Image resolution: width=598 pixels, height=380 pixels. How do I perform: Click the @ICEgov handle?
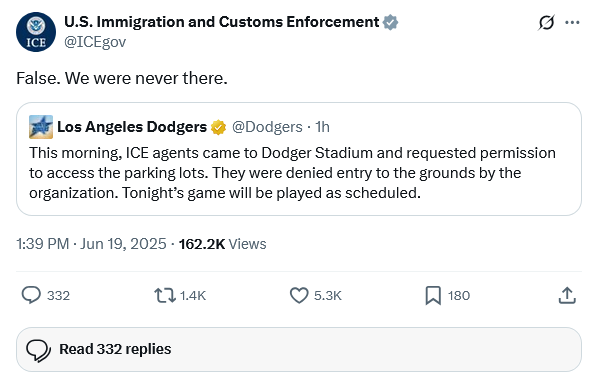[x=95, y=42]
